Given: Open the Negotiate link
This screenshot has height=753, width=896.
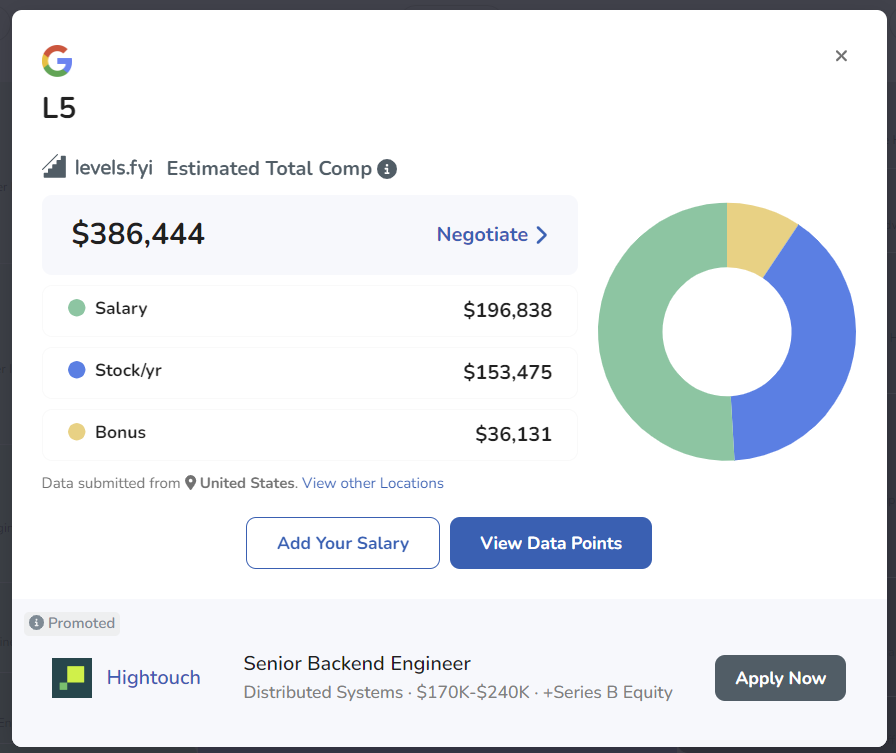Looking at the screenshot, I should pos(482,235).
